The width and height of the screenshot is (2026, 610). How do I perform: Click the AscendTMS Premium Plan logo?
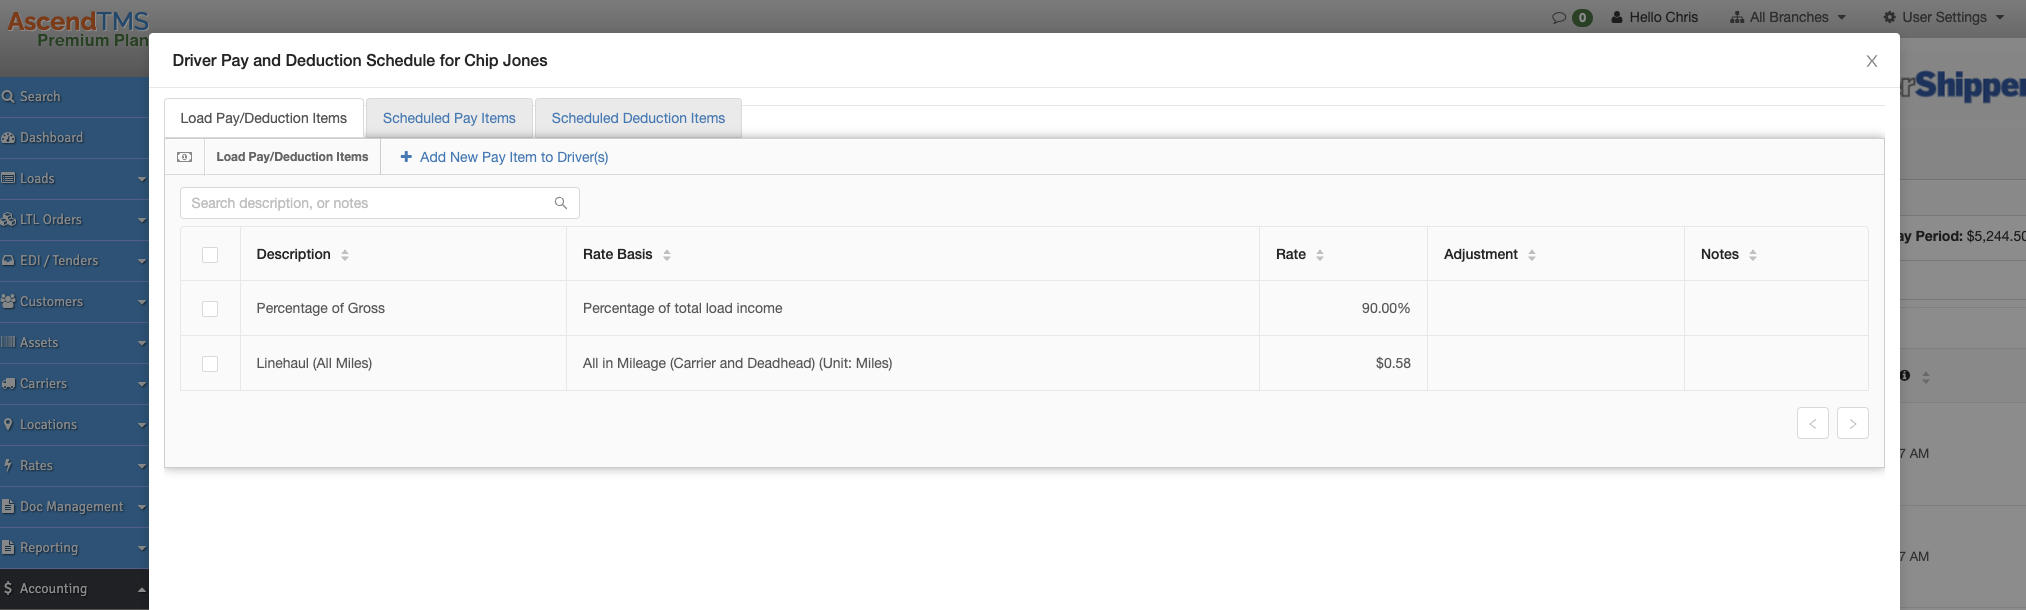(x=76, y=28)
